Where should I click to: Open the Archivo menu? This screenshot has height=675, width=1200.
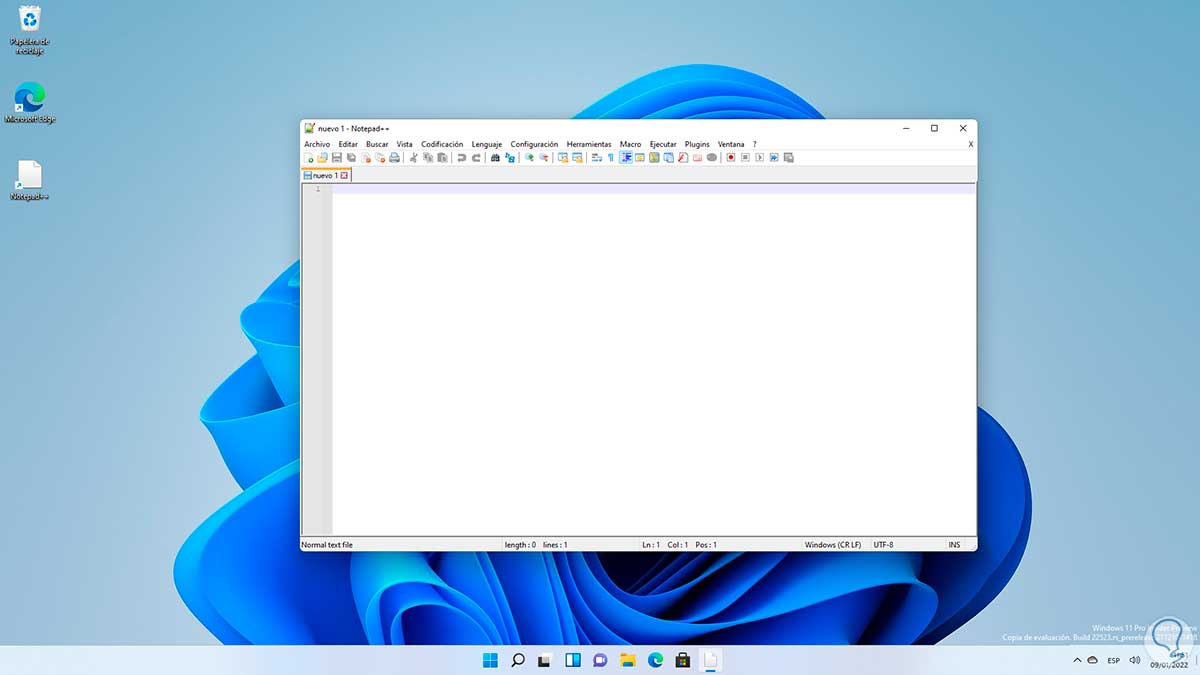[317, 144]
